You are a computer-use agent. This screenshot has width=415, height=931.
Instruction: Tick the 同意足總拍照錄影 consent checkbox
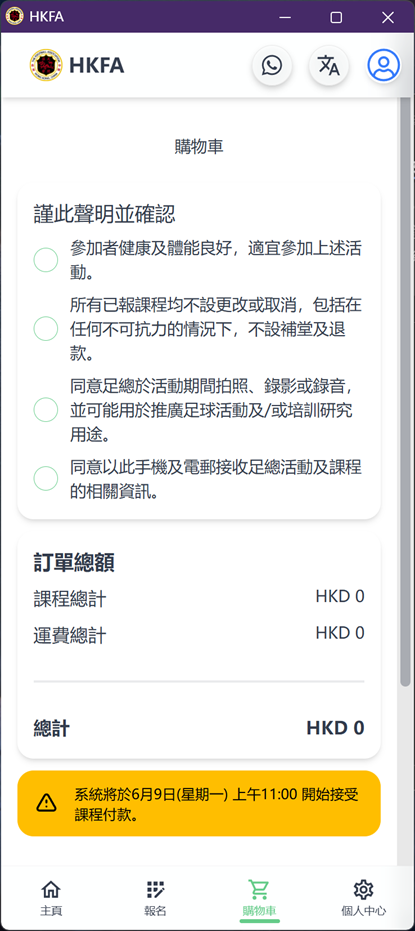point(46,410)
